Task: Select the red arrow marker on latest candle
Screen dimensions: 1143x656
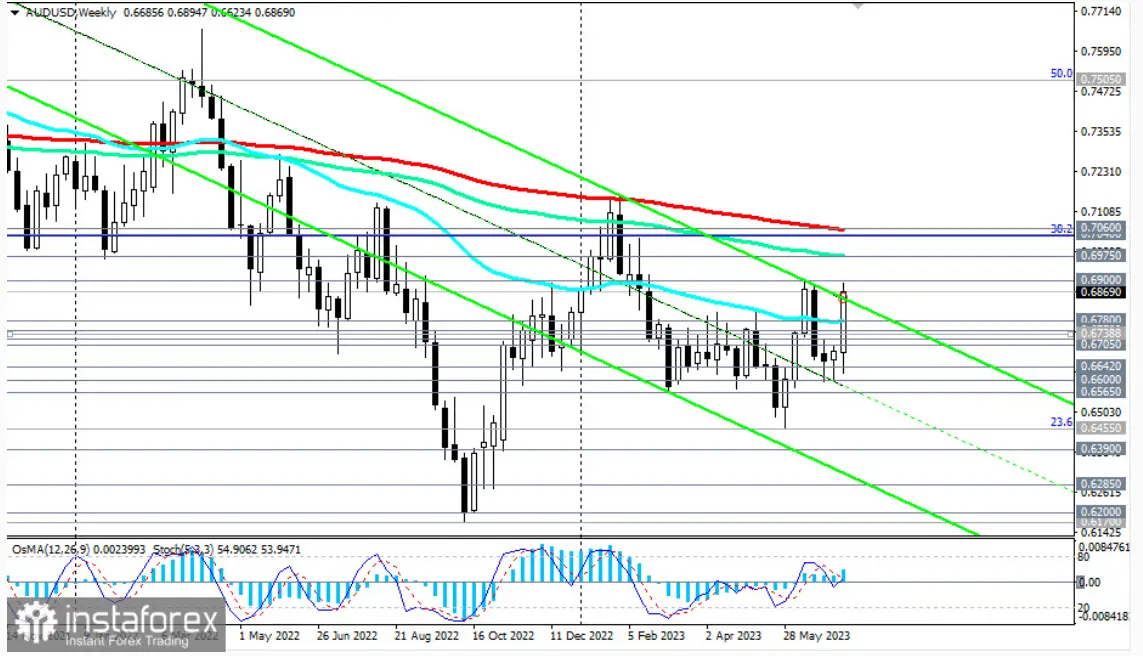Action: click(x=843, y=297)
